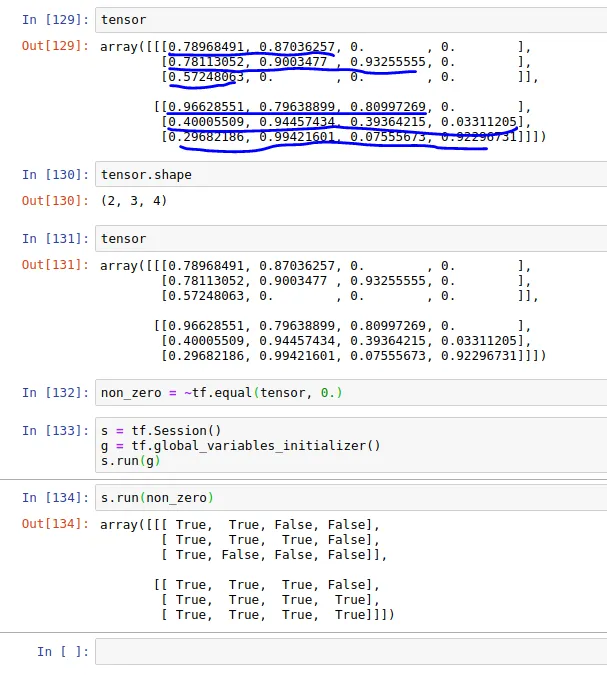Screen dimensions: 607x675
Task: Click value 0.78968491 in Out[129]
Action: click(206, 46)
